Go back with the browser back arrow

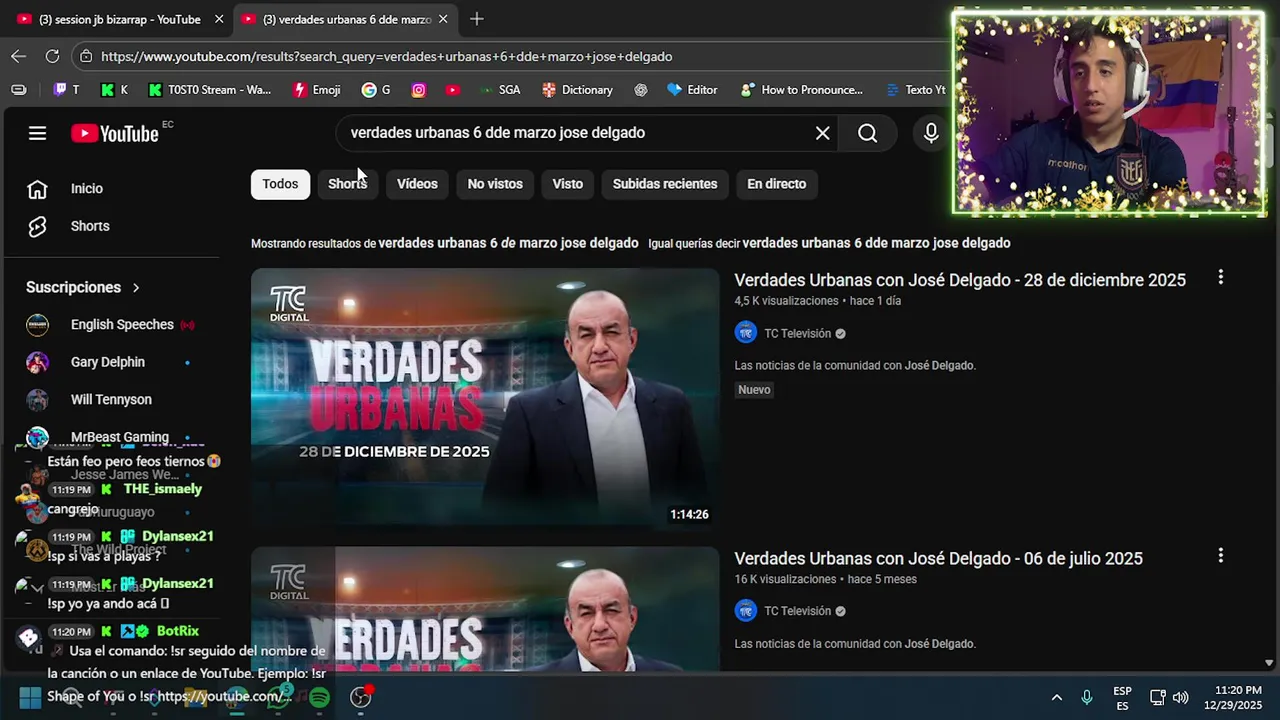coord(19,56)
